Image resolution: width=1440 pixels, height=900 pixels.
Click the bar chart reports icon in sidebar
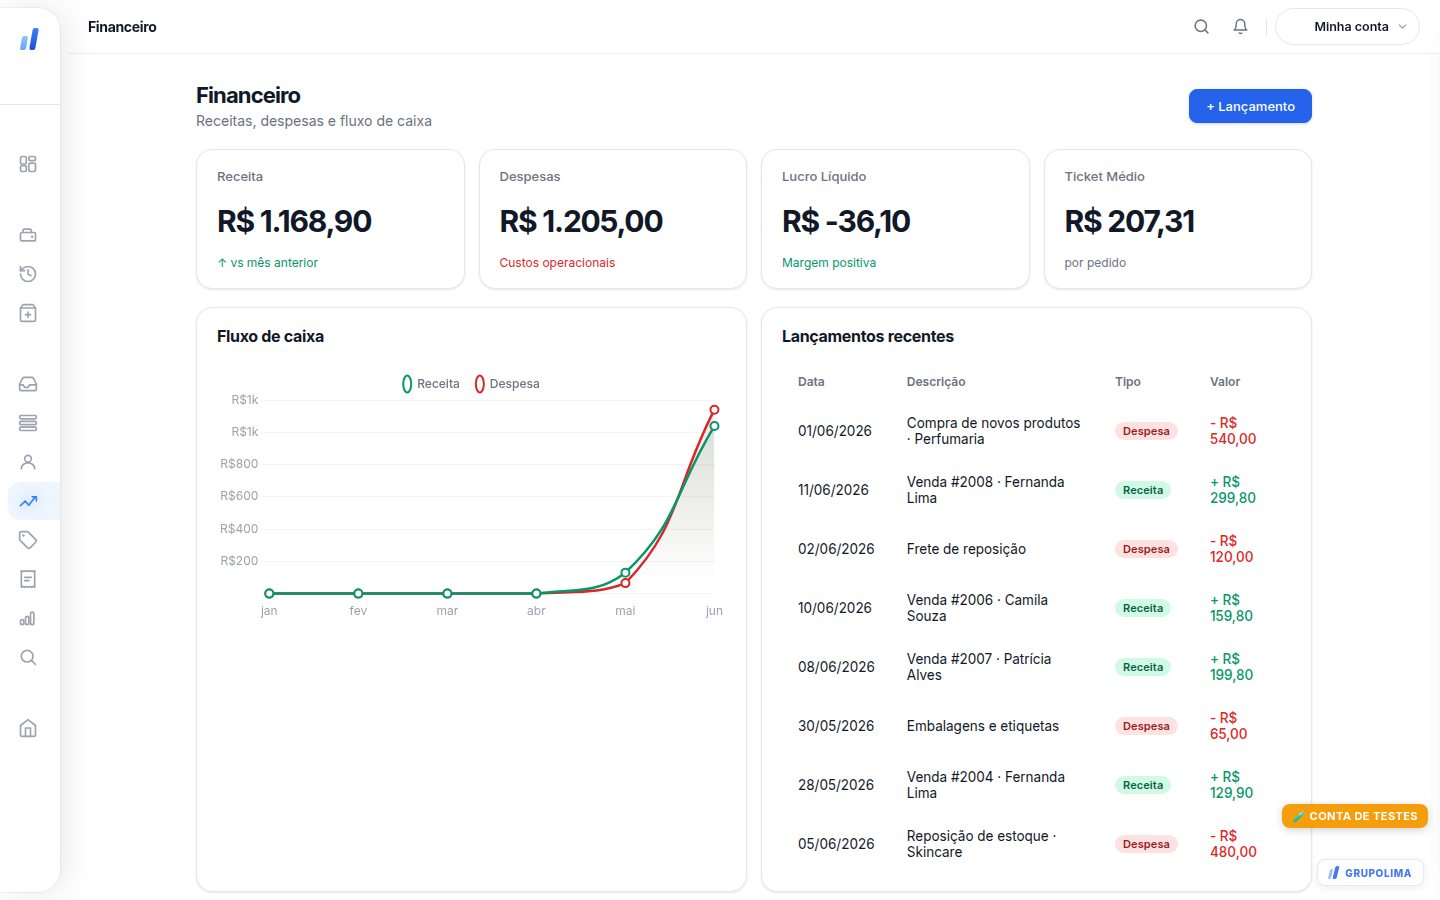click(28, 618)
